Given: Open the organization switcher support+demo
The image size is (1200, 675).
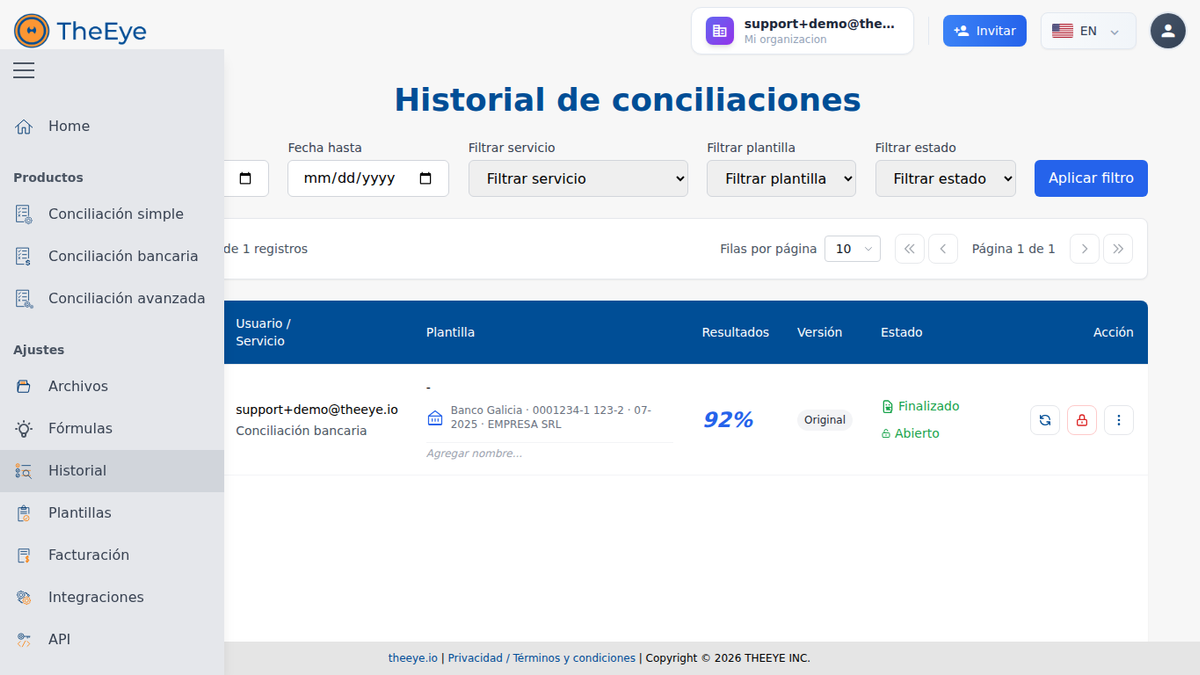Looking at the screenshot, I should point(803,31).
